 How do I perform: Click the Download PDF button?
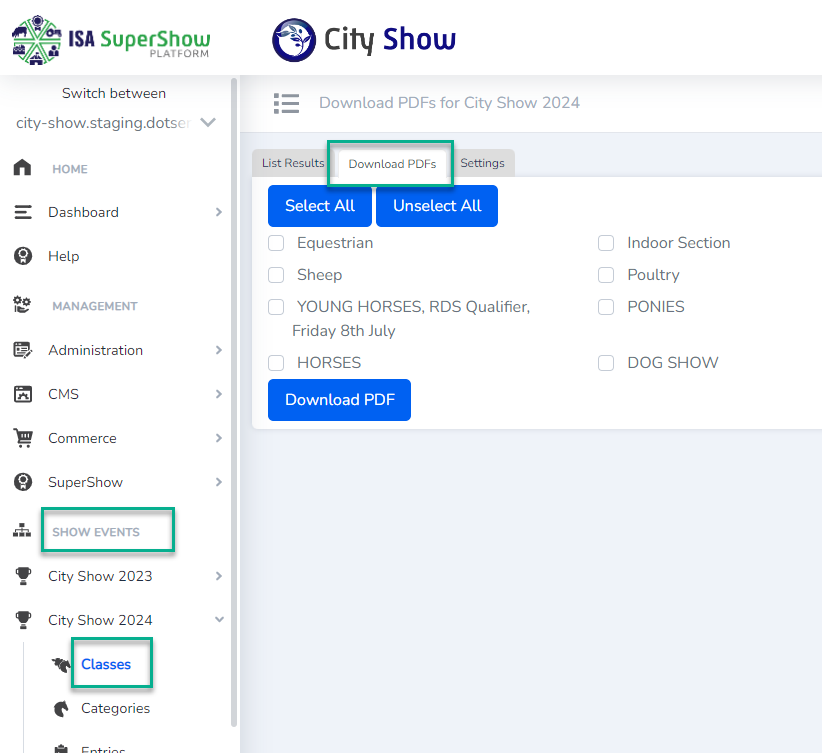(x=339, y=400)
